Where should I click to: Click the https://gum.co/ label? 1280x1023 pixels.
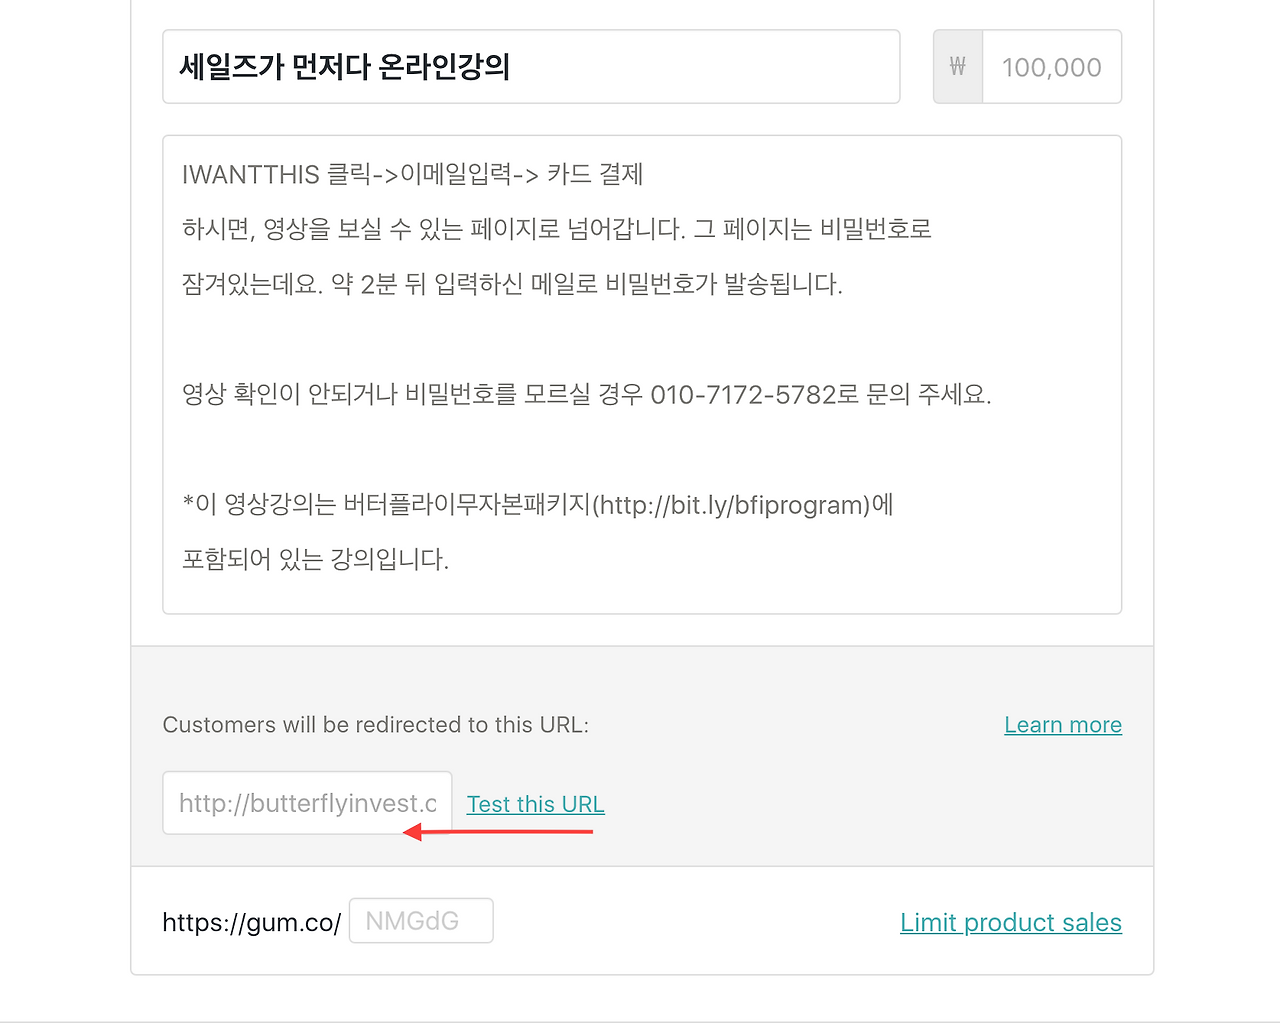click(x=250, y=922)
